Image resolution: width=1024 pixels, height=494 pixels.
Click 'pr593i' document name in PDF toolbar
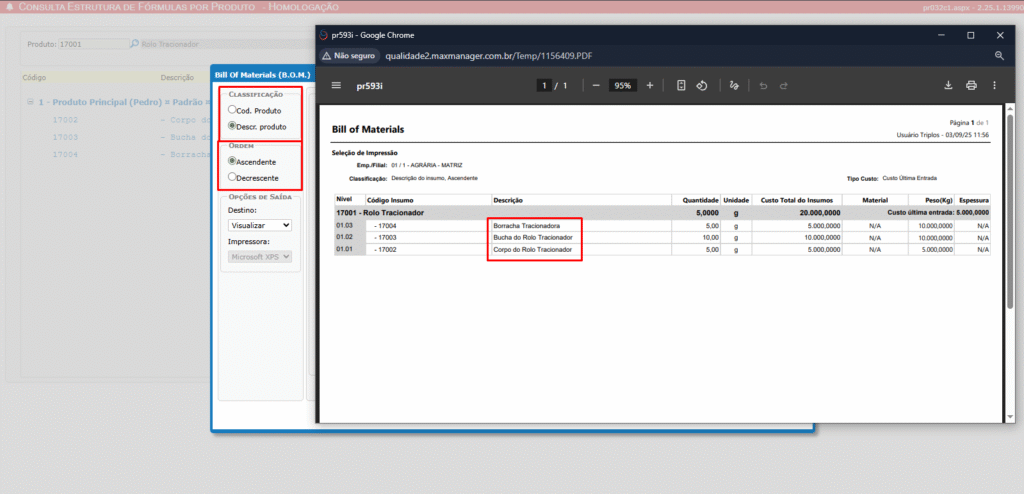point(369,86)
